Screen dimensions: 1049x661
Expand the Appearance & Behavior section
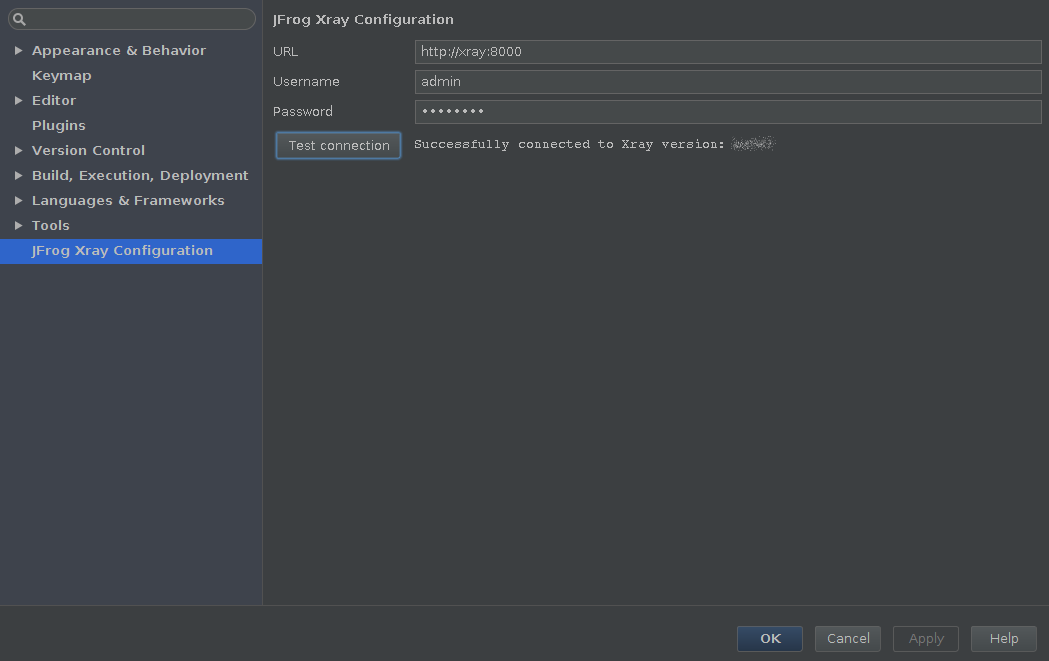point(18,50)
